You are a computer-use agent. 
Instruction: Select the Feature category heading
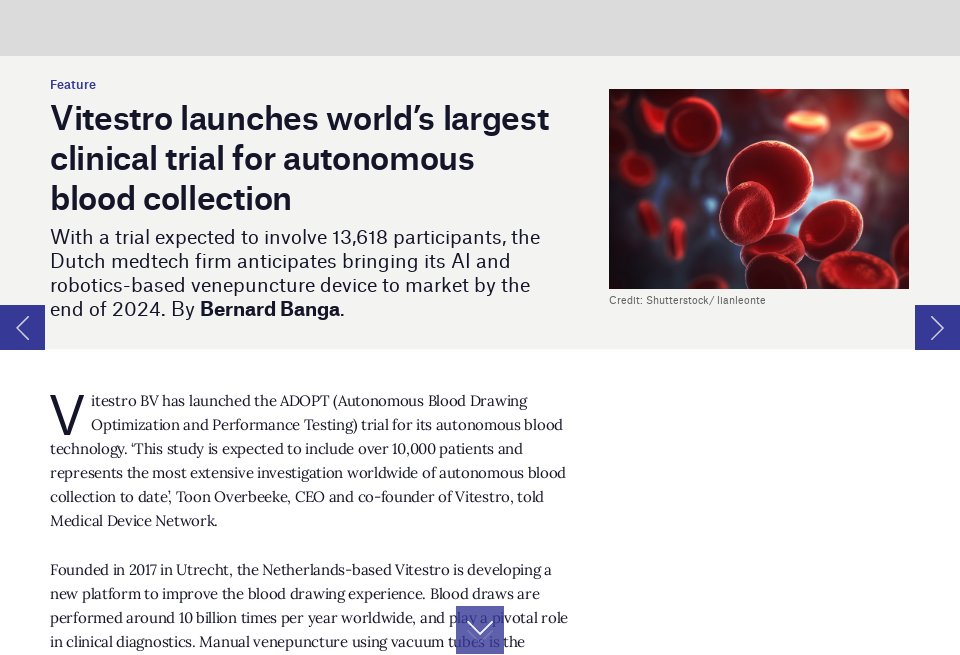pyautogui.click(x=73, y=85)
